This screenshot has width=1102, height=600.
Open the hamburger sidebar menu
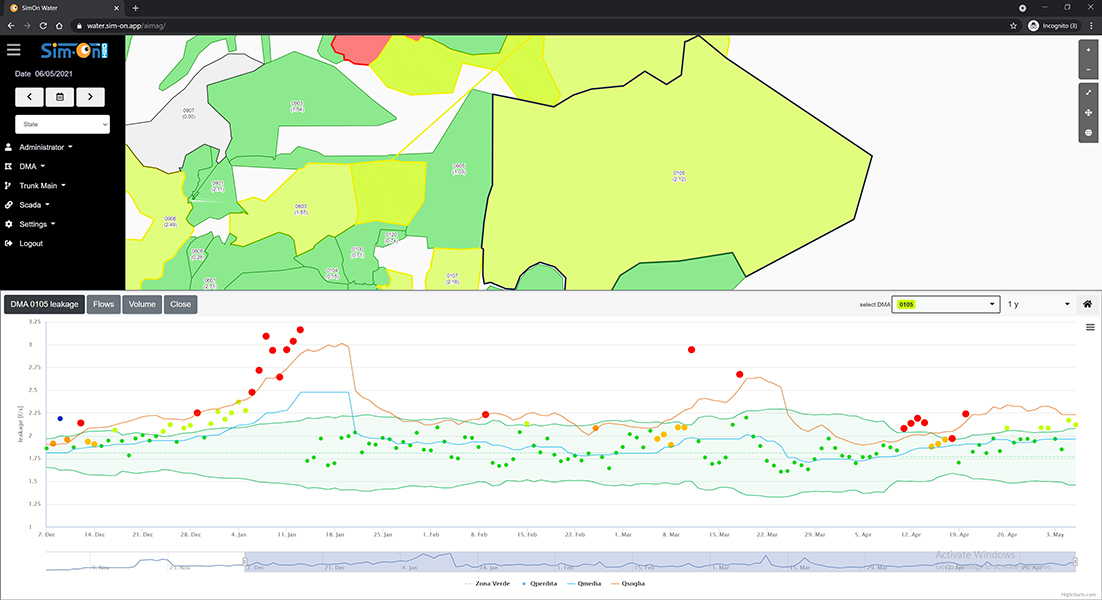coord(13,50)
